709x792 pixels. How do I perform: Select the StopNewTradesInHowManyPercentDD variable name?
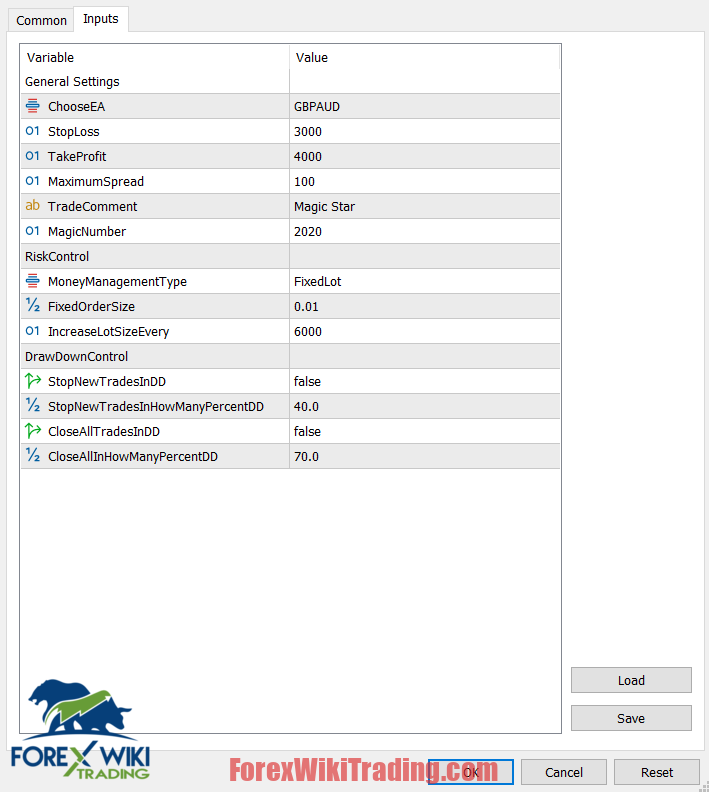[x=156, y=407]
